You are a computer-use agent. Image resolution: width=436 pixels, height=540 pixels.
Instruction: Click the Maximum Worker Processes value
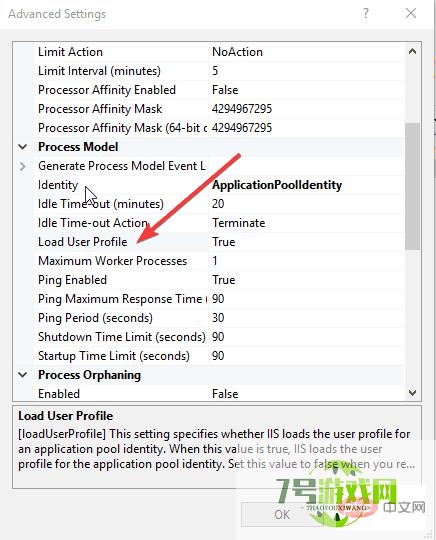click(x=306, y=261)
